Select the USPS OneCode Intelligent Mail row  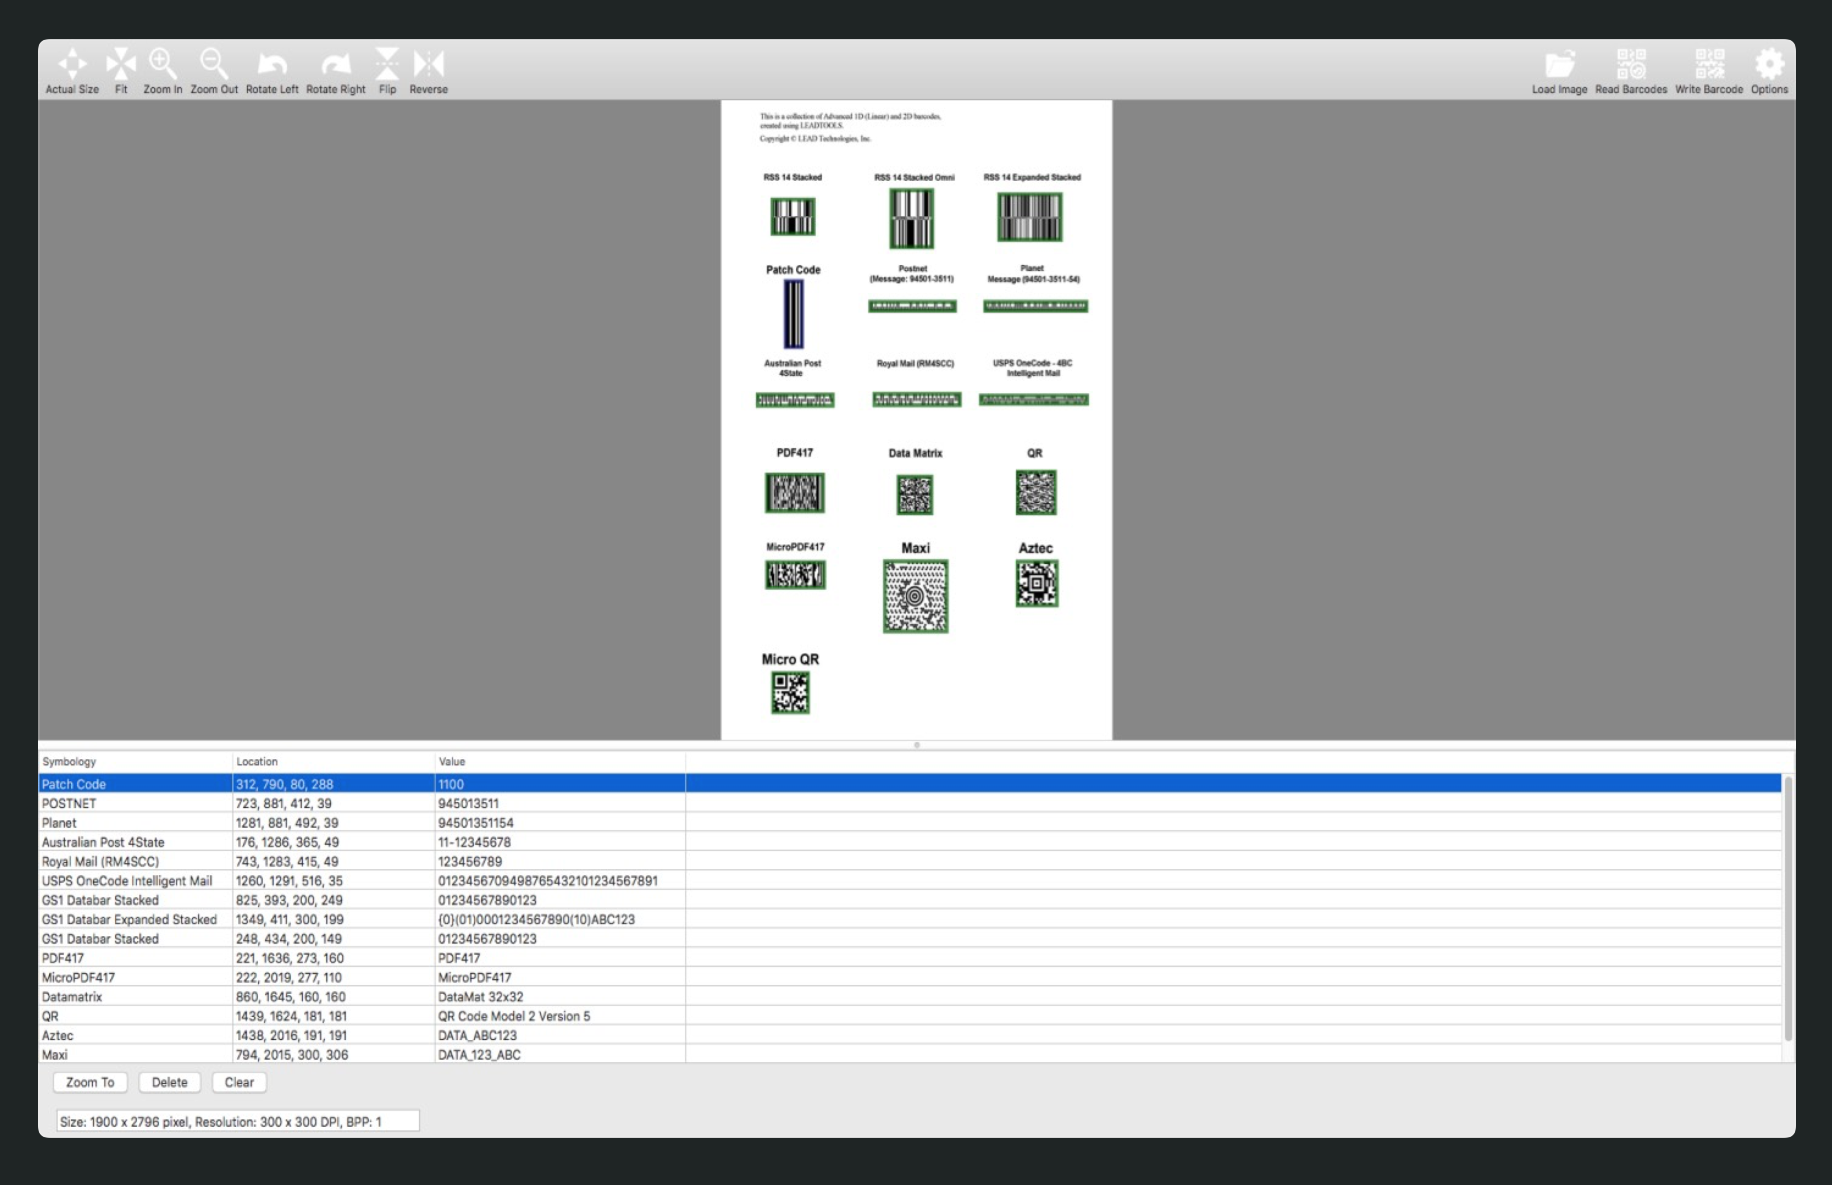(x=910, y=881)
